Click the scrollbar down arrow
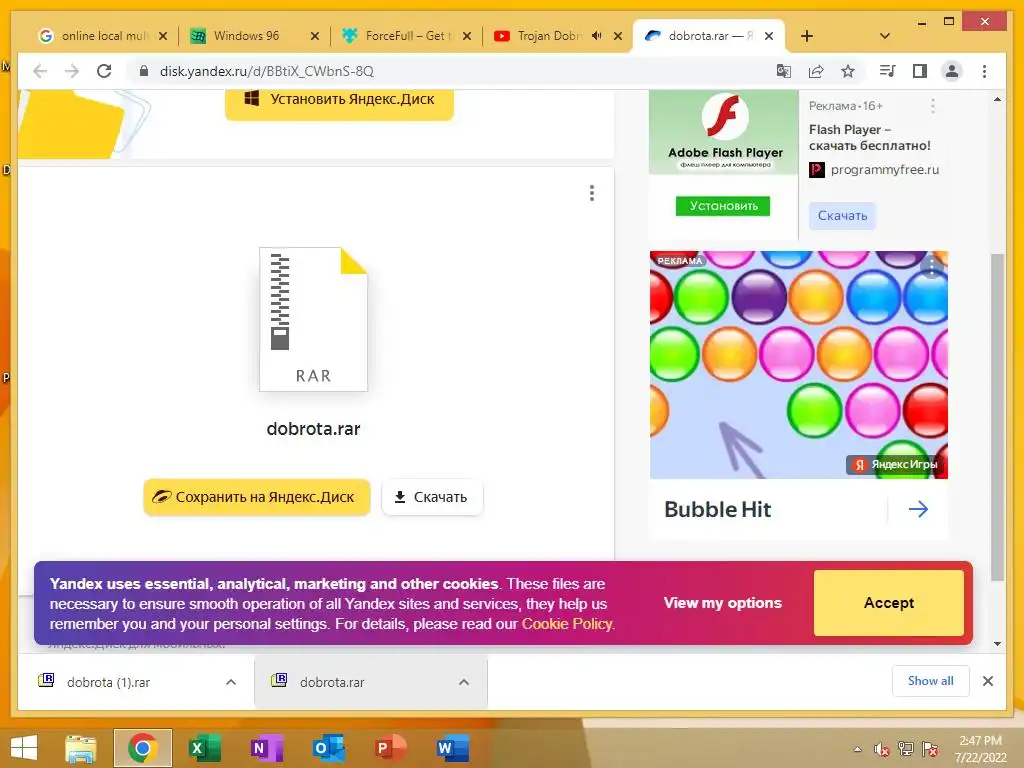1024x768 pixels. point(997,644)
